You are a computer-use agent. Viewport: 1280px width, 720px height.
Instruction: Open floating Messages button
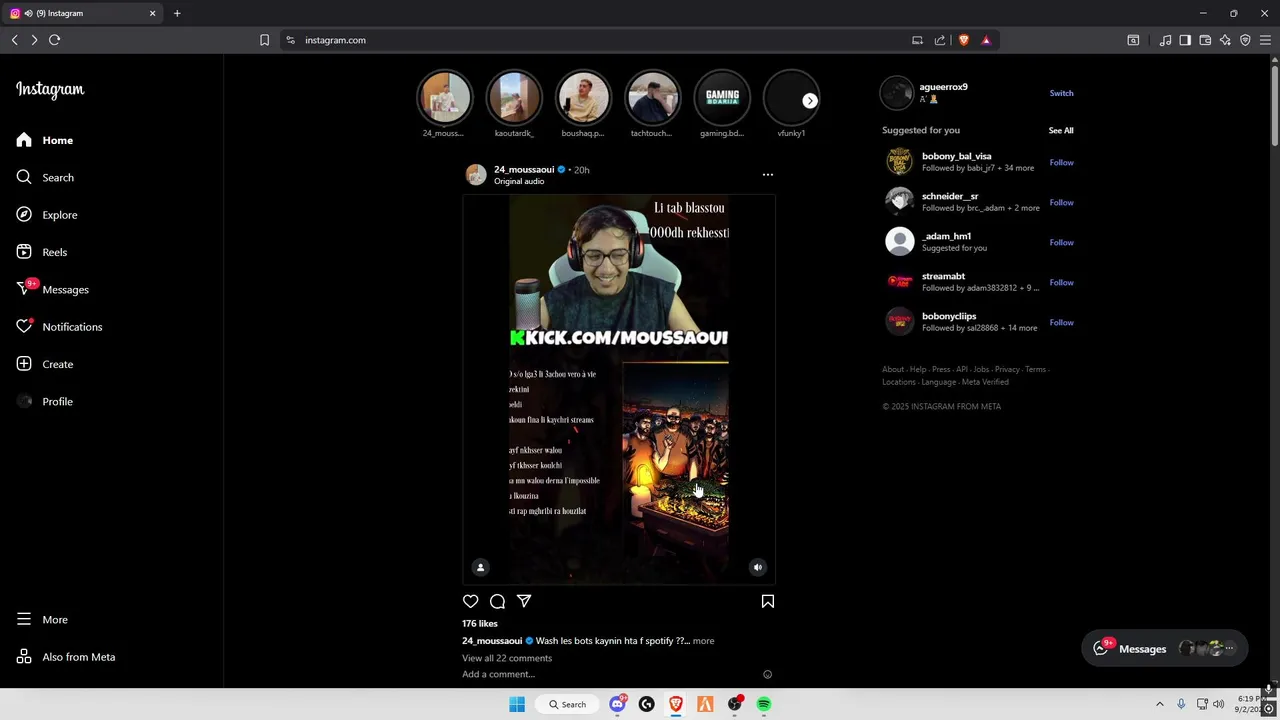pyautogui.click(x=1165, y=648)
